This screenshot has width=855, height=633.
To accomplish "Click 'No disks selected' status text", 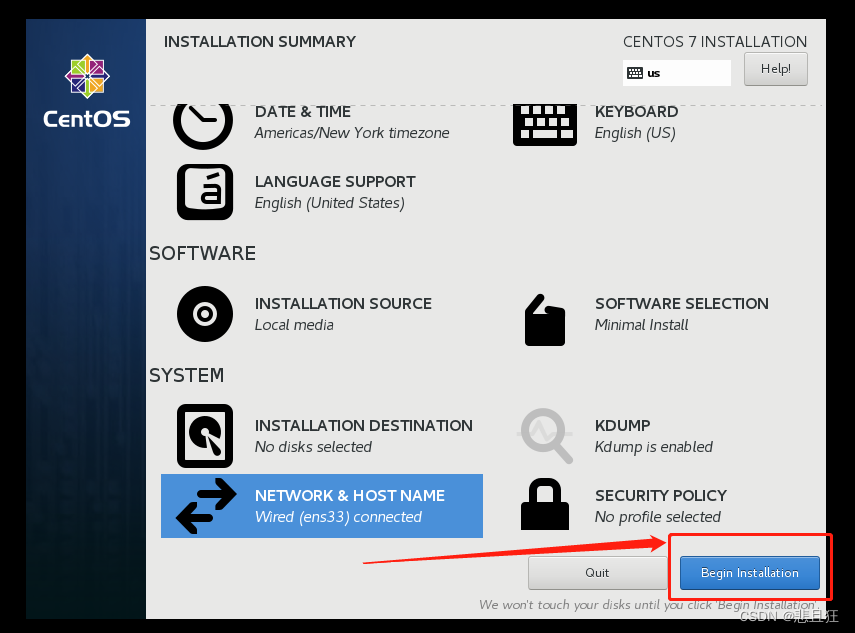I will (x=314, y=447).
